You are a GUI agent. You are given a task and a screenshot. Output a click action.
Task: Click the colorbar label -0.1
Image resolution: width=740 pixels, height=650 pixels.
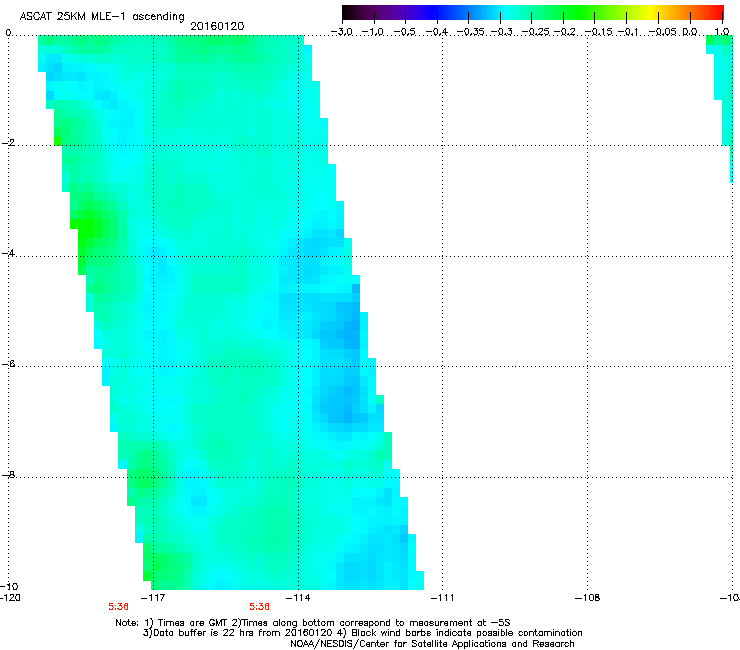tap(628, 32)
